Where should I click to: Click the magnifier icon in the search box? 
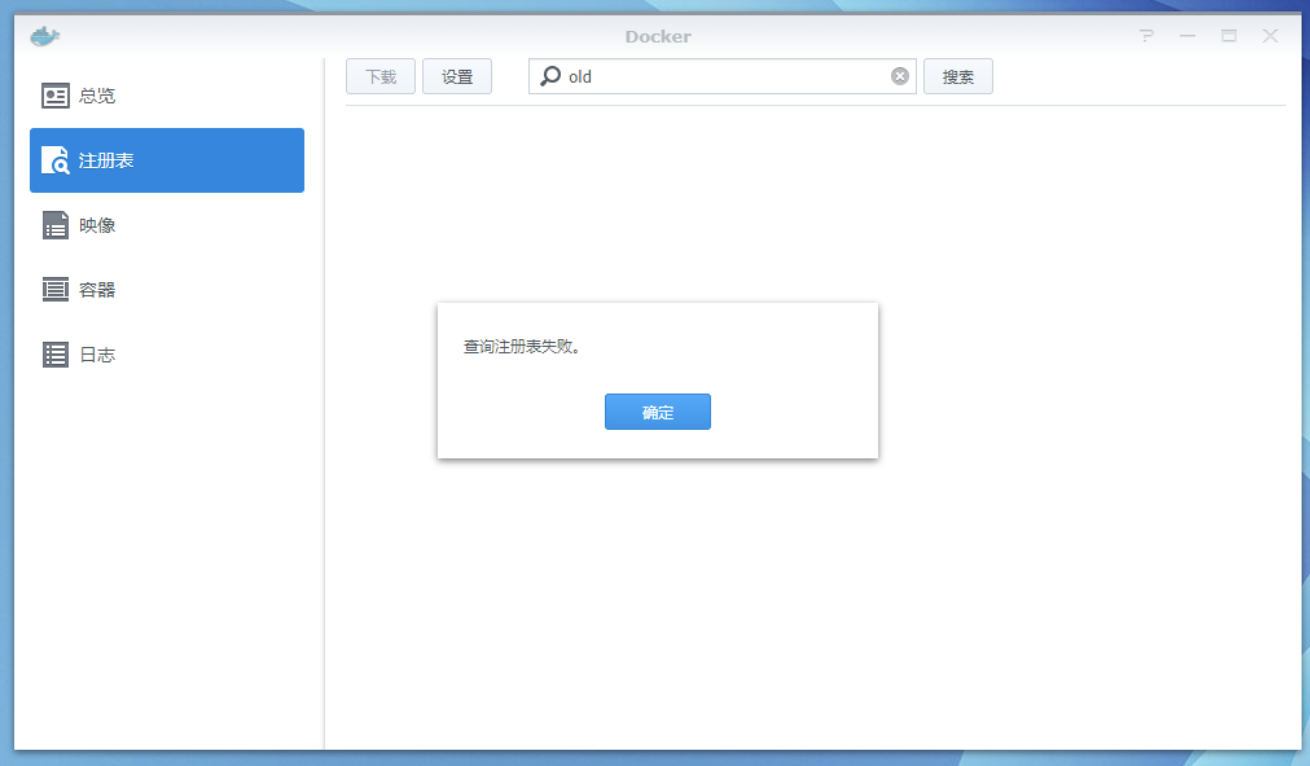tap(550, 76)
